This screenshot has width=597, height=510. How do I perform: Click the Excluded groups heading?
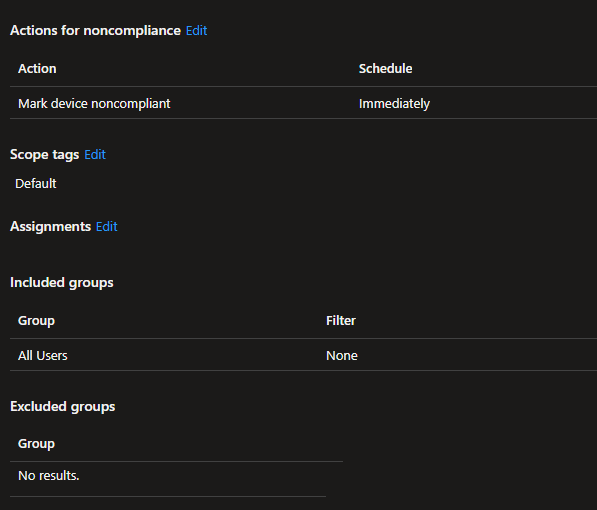[x=62, y=406]
